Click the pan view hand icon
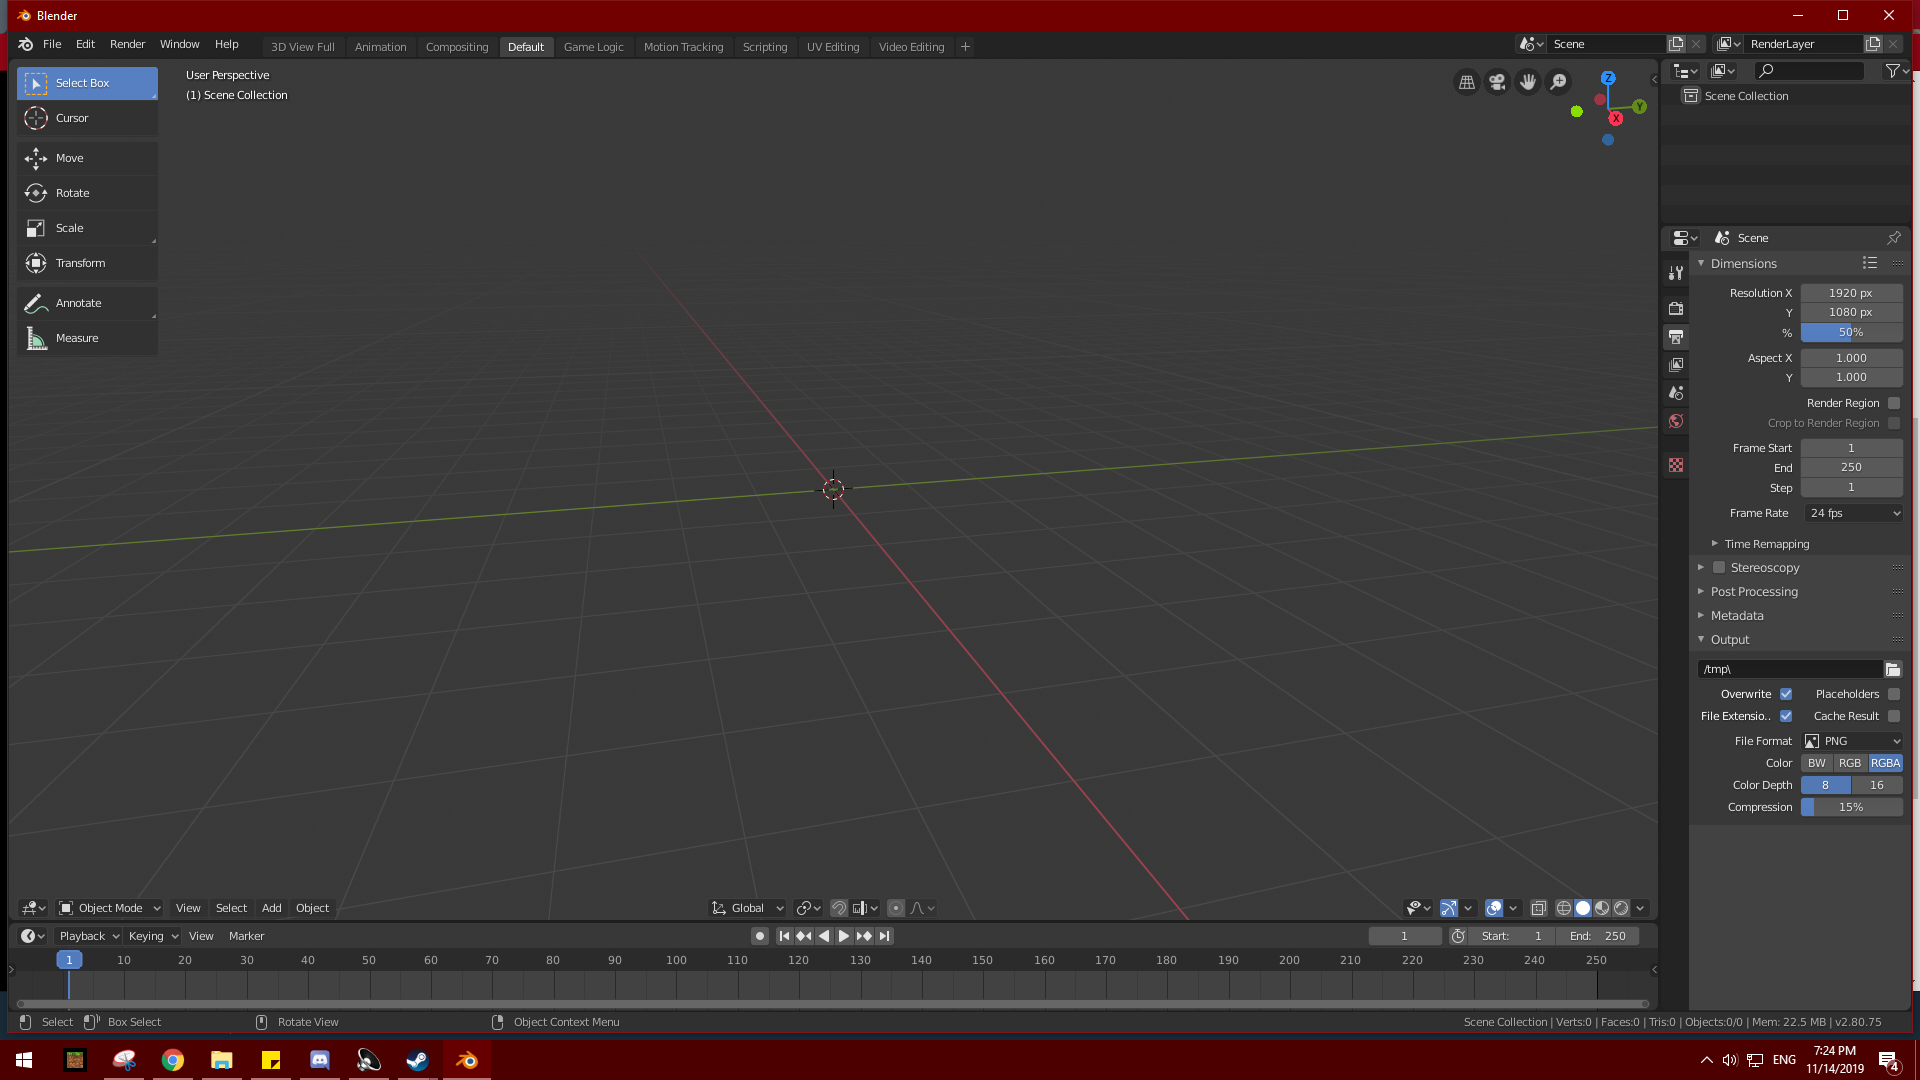 pos(1528,83)
